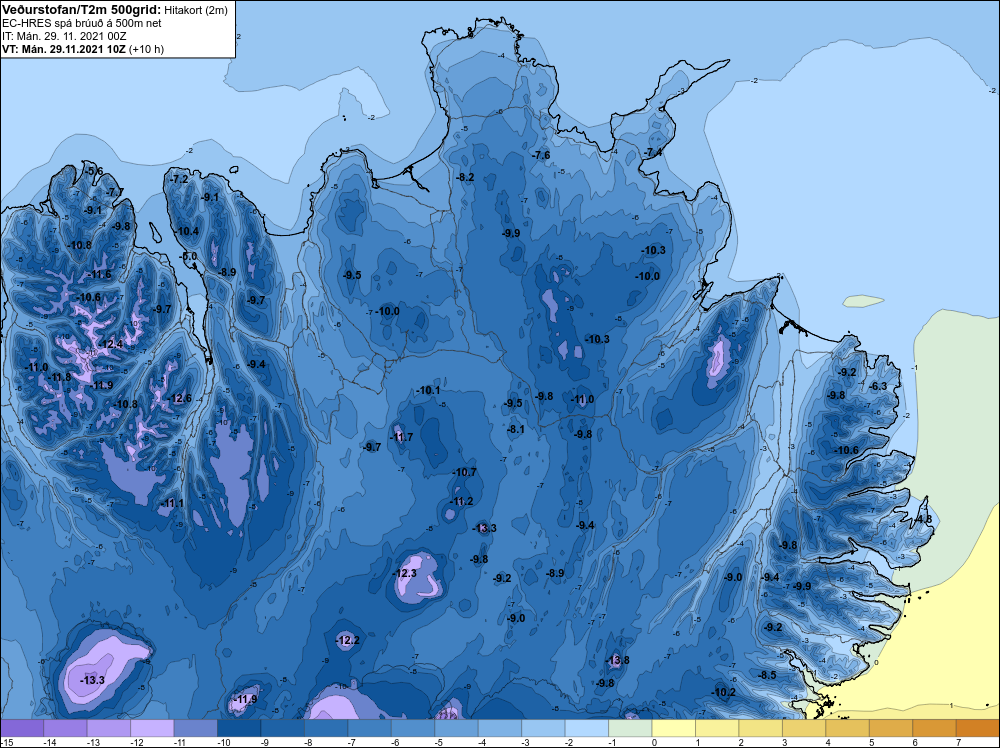Select the legend swatch labeled -3
This screenshot has width=1000, height=748.
[543, 728]
